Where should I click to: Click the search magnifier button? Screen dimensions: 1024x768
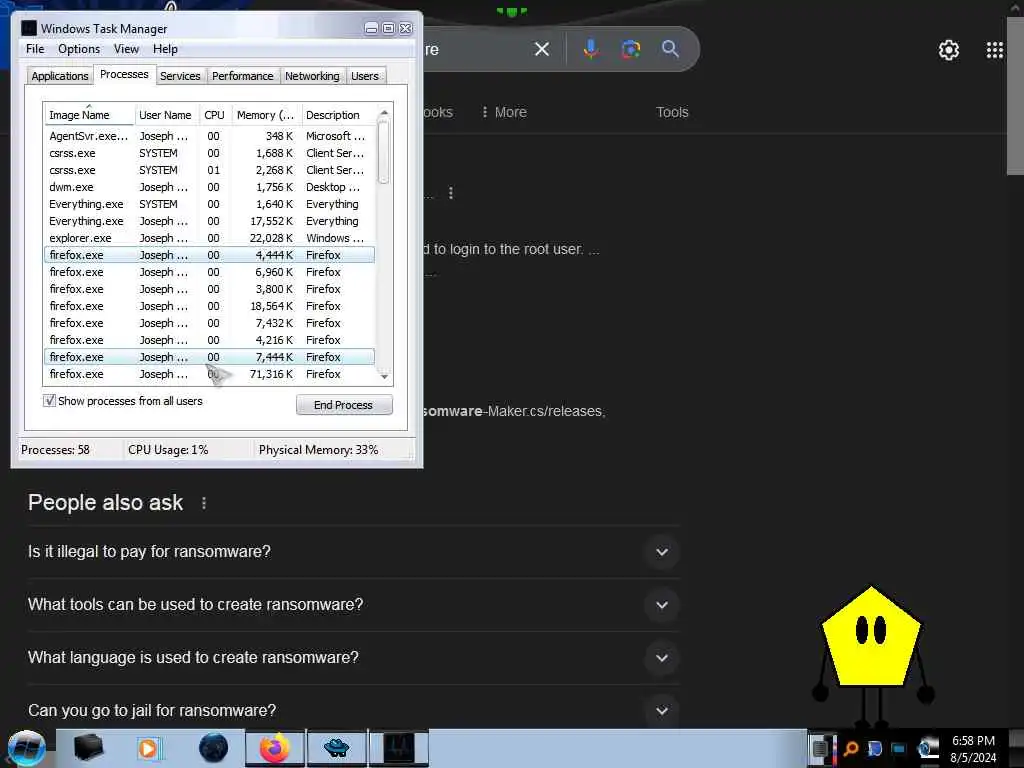tap(670, 49)
